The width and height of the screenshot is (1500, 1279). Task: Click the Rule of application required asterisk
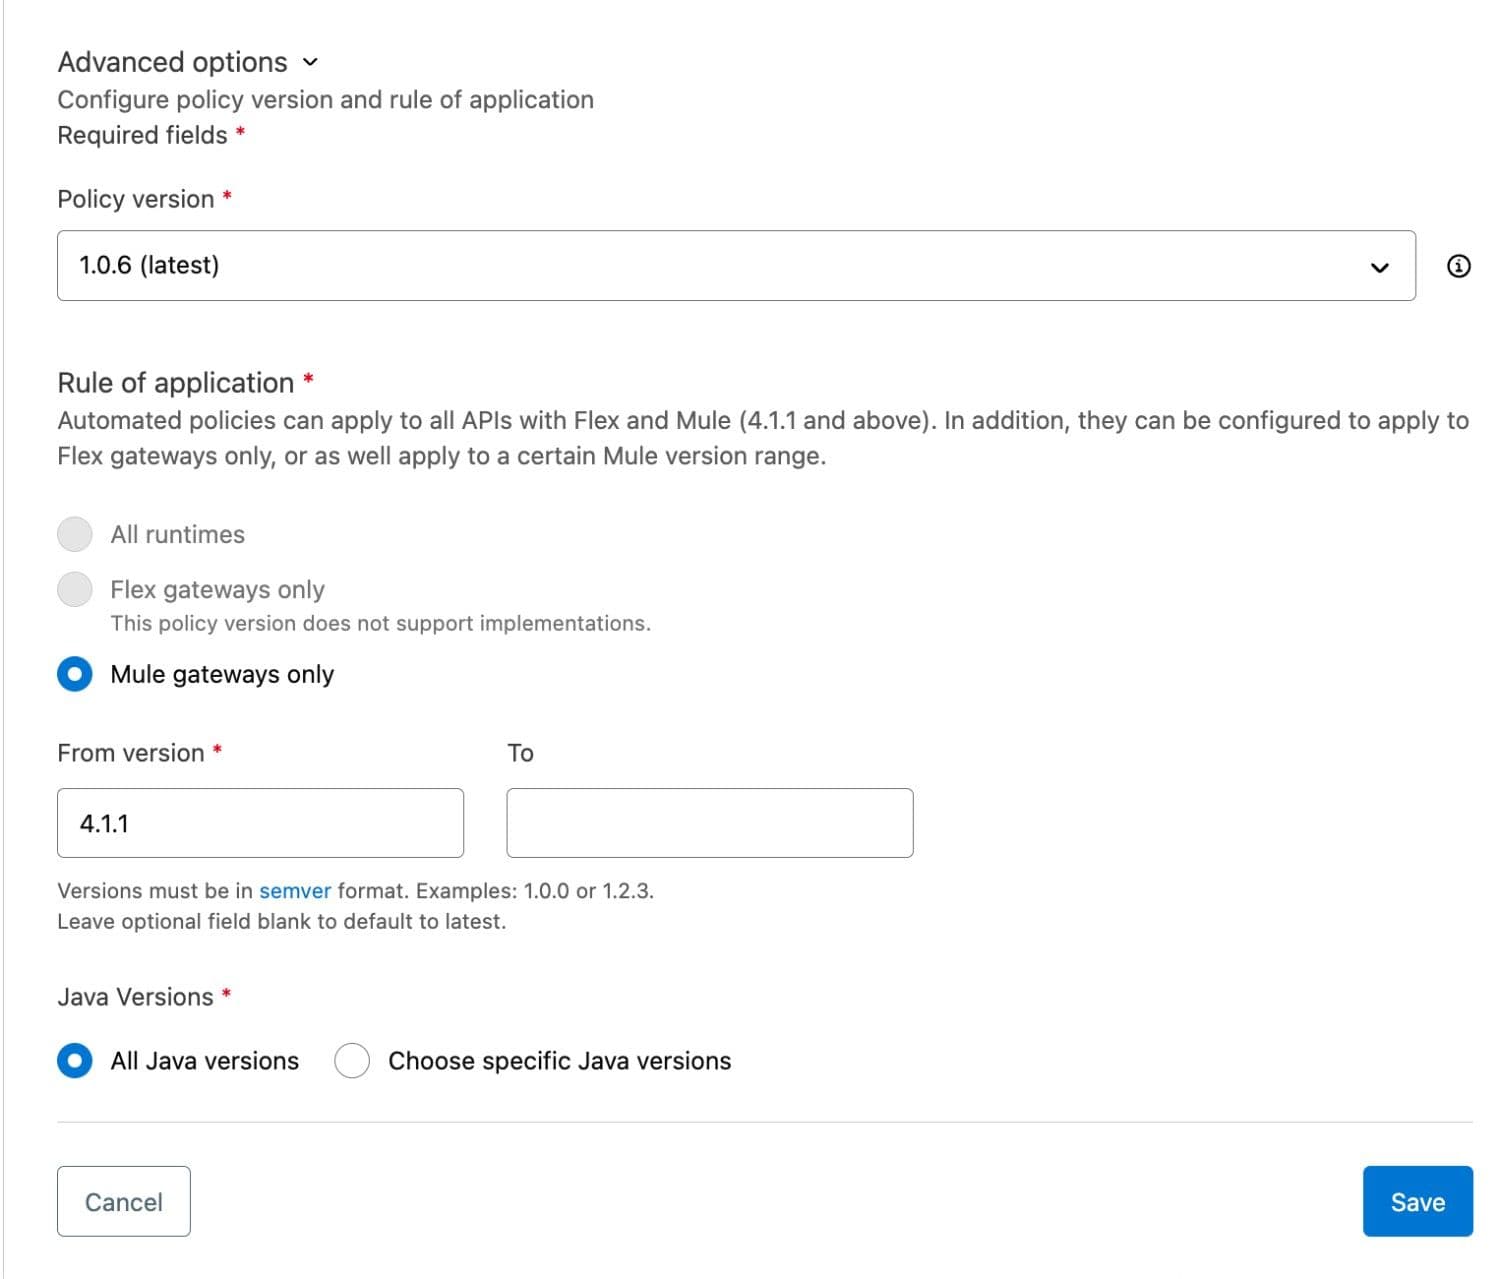coord(310,381)
